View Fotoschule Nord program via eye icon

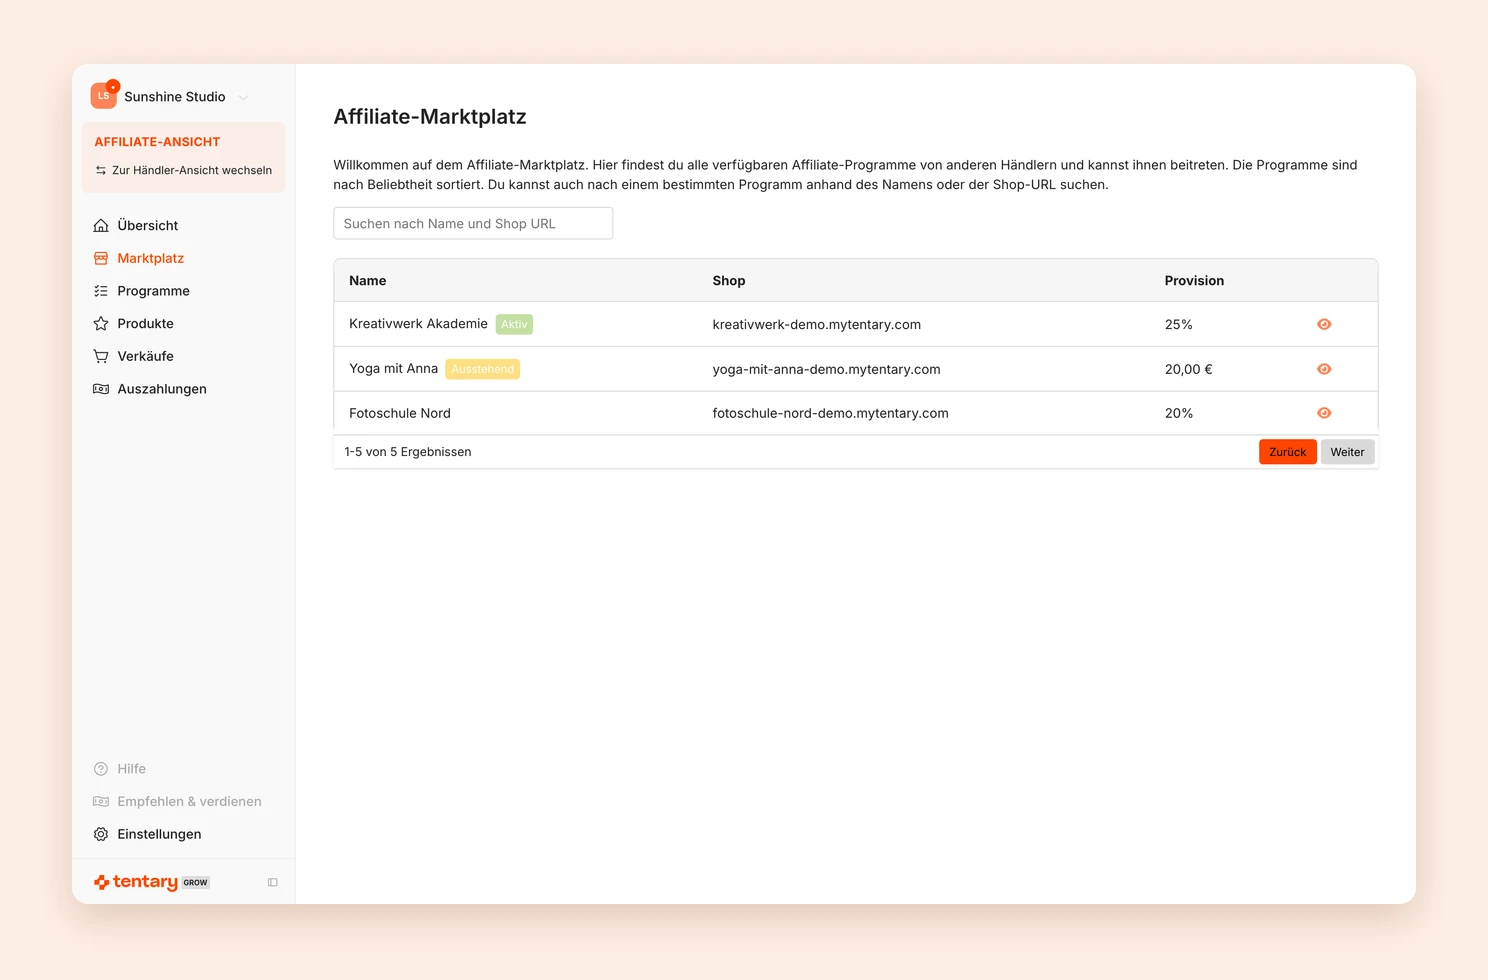pos(1324,413)
